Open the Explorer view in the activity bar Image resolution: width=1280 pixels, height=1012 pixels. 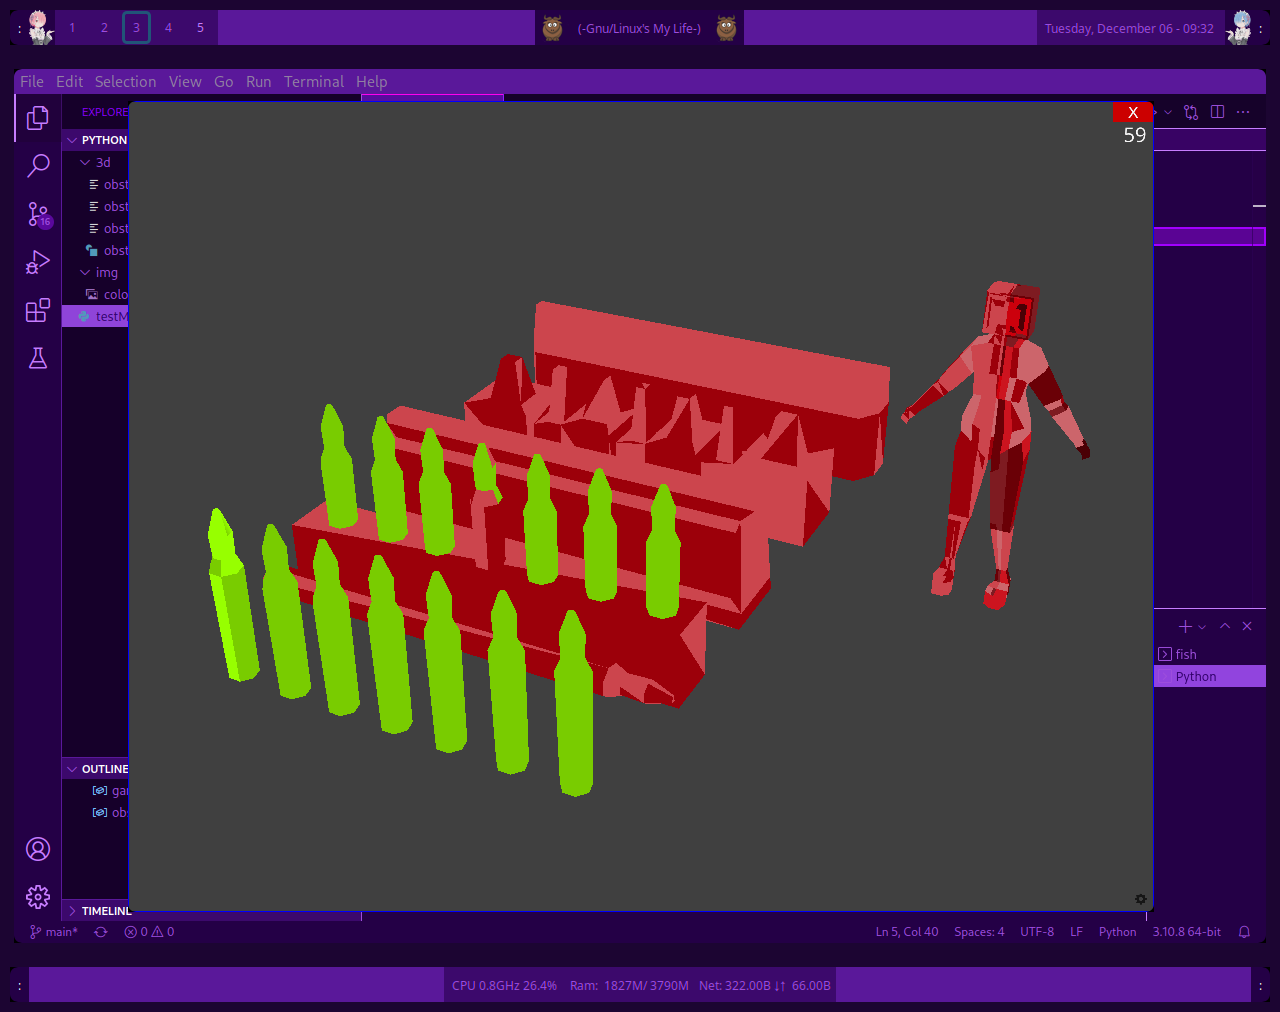[37, 118]
